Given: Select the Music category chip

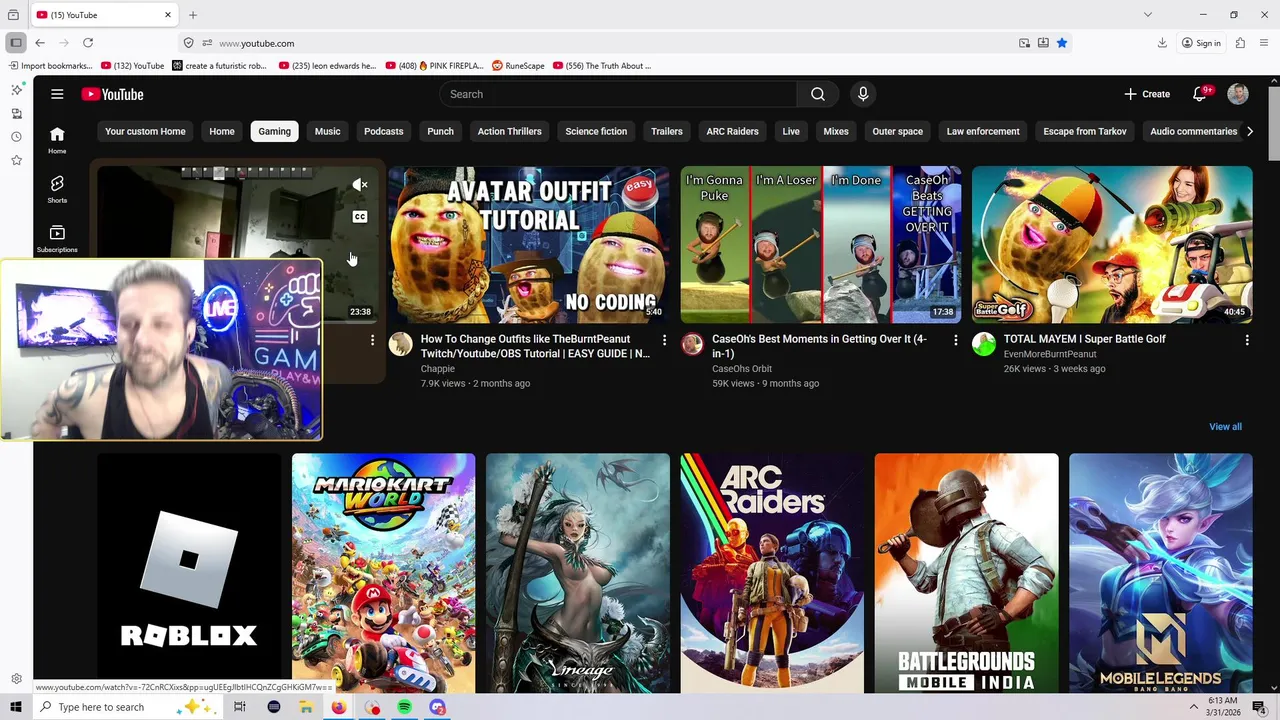Looking at the screenshot, I should (x=327, y=131).
